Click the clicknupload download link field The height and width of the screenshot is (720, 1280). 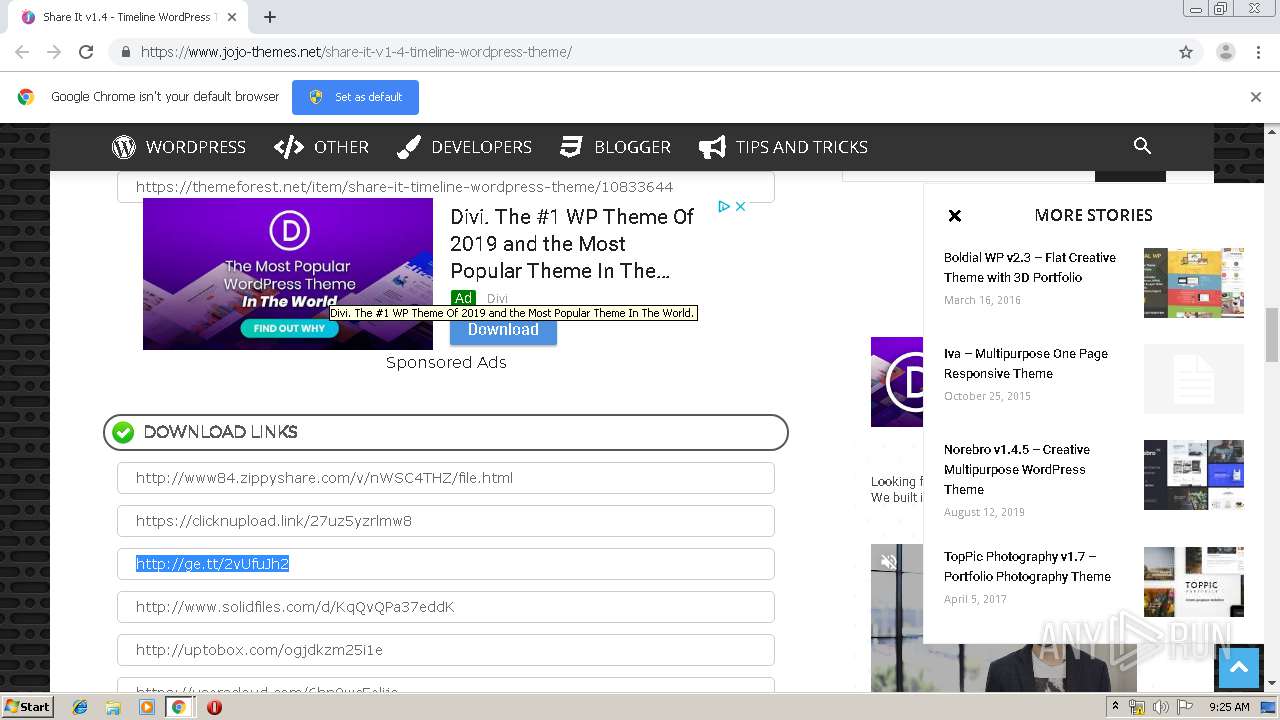click(446, 521)
